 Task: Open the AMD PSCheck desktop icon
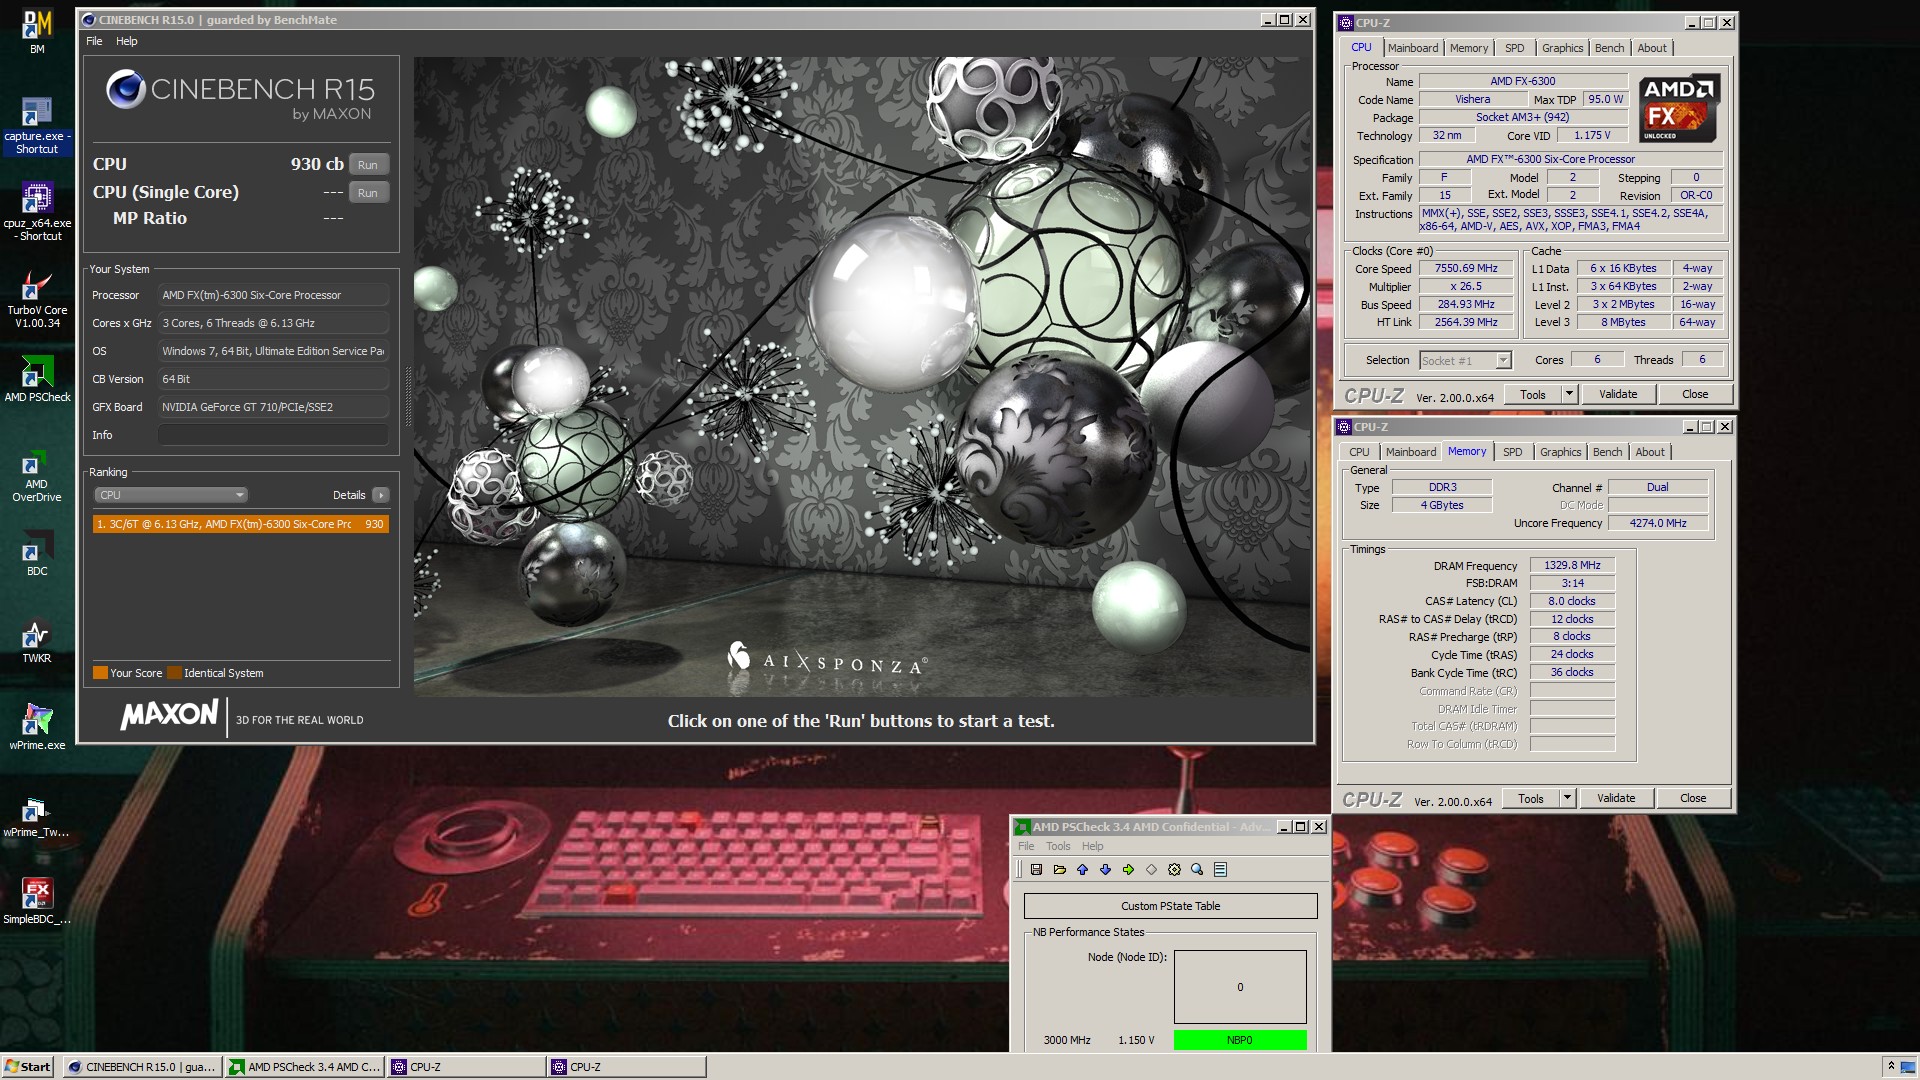(37, 380)
